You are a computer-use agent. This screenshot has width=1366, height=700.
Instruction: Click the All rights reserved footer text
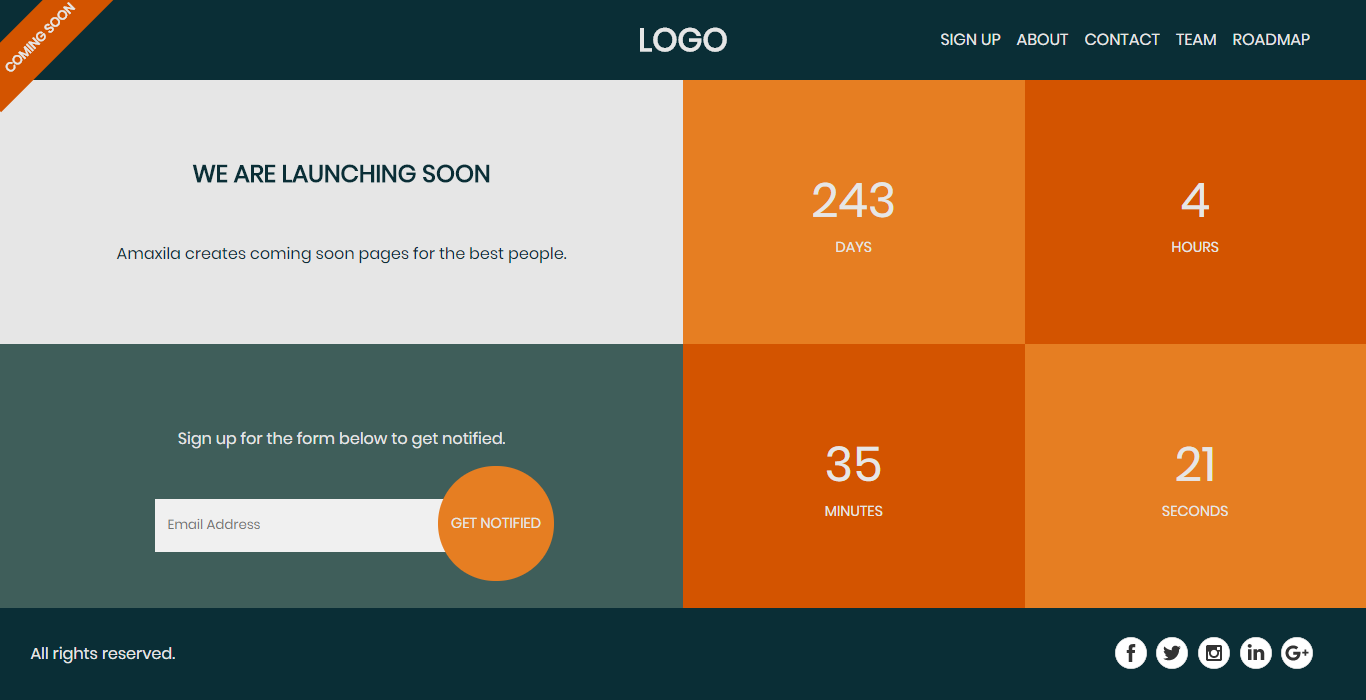(101, 653)
